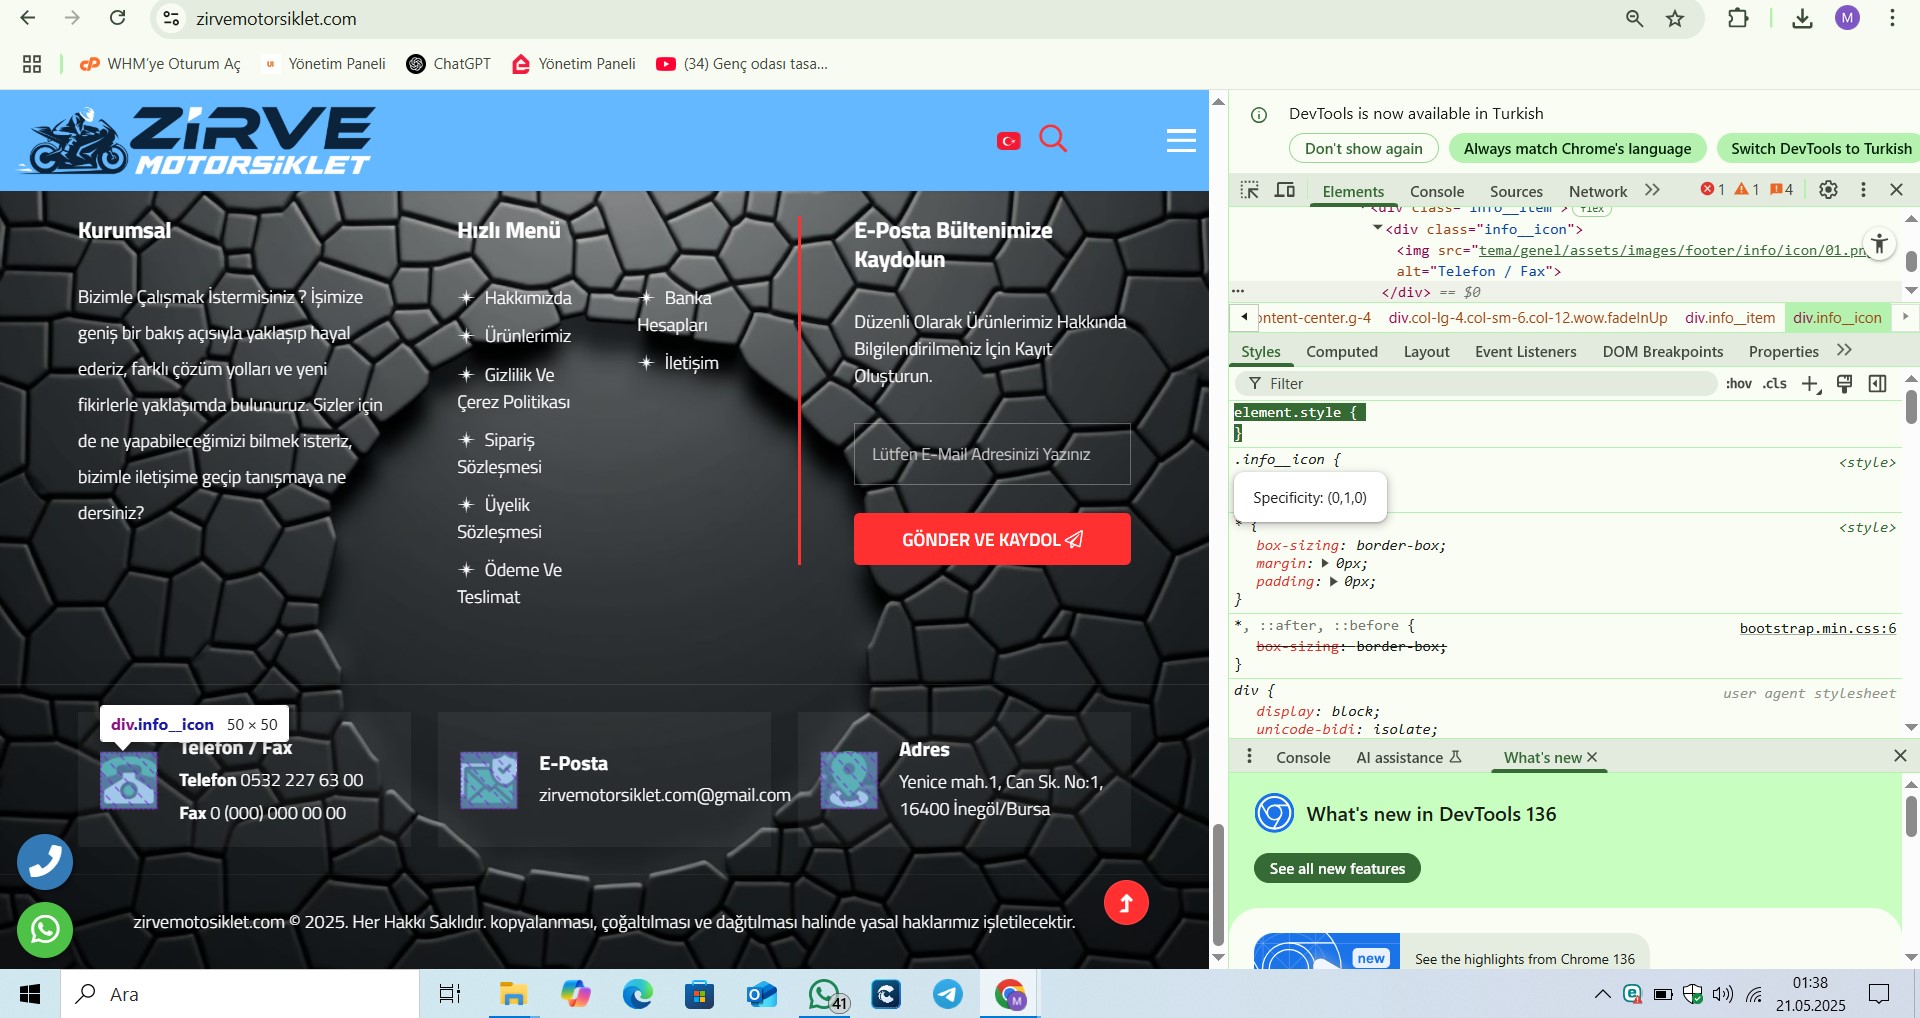Click the WhatsApp floating button

pos(45,930)
